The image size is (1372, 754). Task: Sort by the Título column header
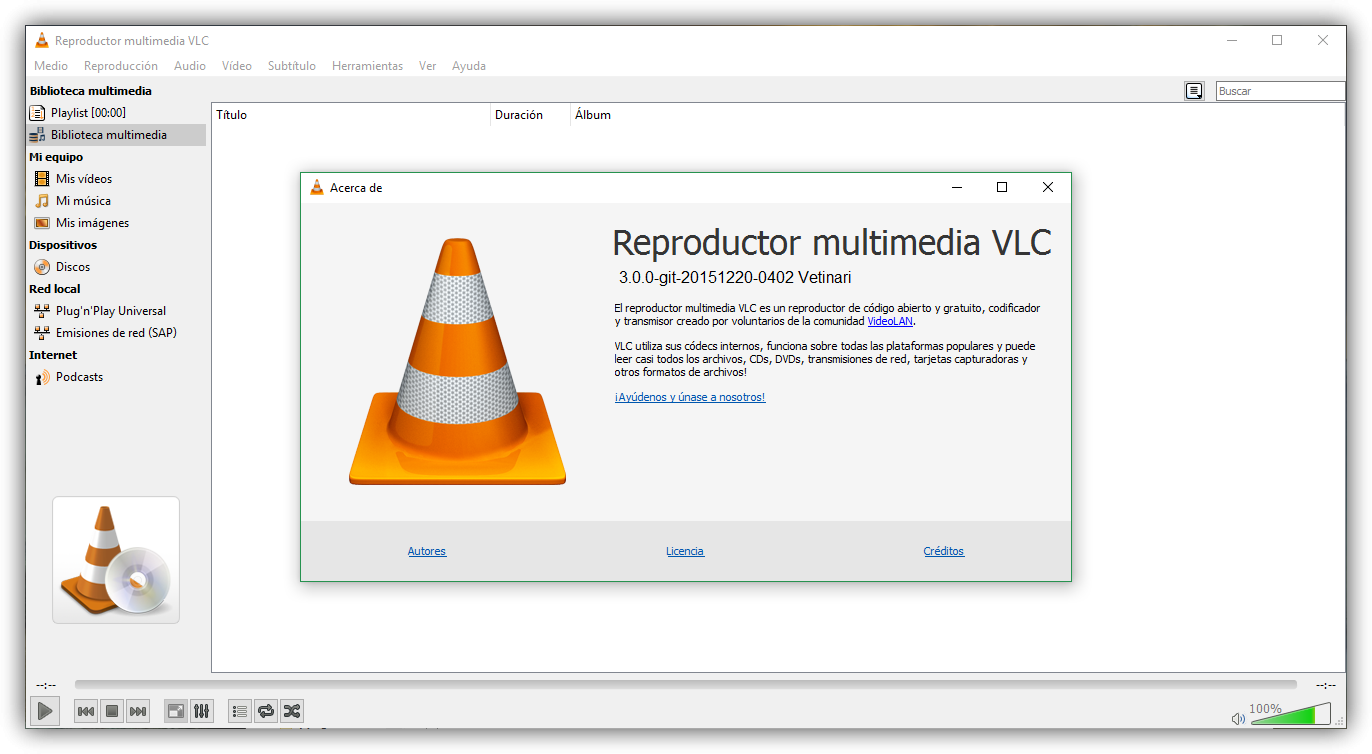pyautogui.click(x=351, y=115)
